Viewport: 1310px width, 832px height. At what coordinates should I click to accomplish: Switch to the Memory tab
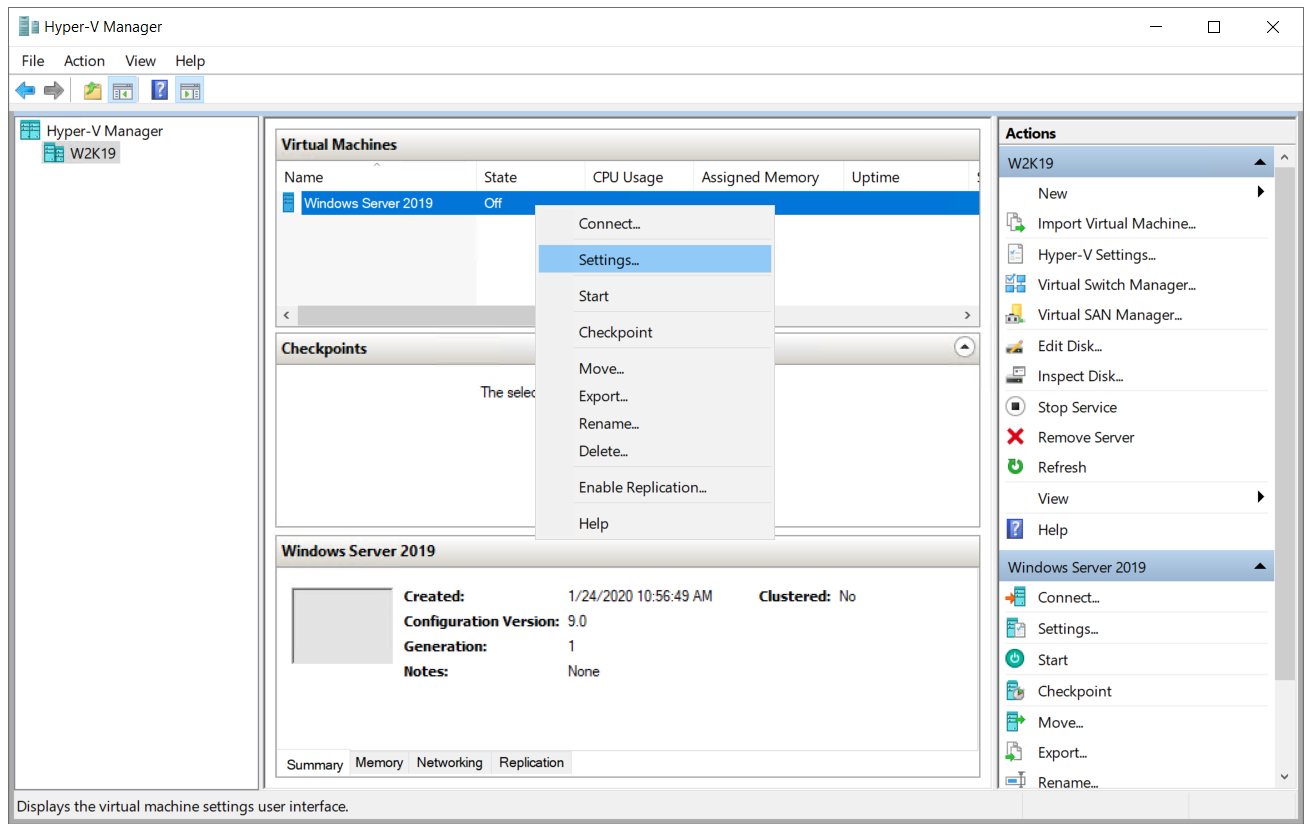(x=379, y=763)
